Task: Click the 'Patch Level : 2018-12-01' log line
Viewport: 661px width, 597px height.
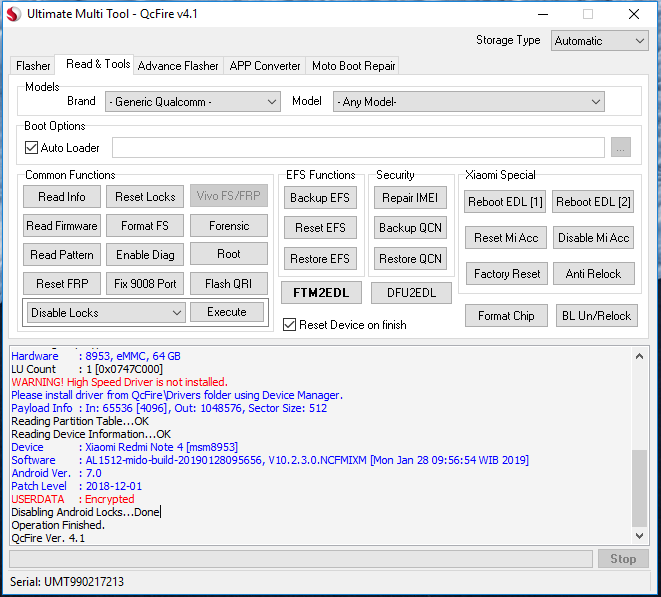Action: coord(77,486)
